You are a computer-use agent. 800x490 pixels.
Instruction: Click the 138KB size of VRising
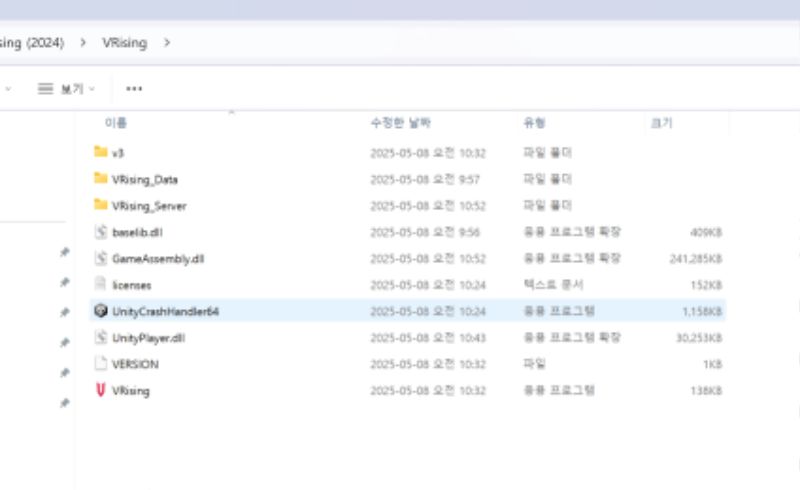[706, 391]
